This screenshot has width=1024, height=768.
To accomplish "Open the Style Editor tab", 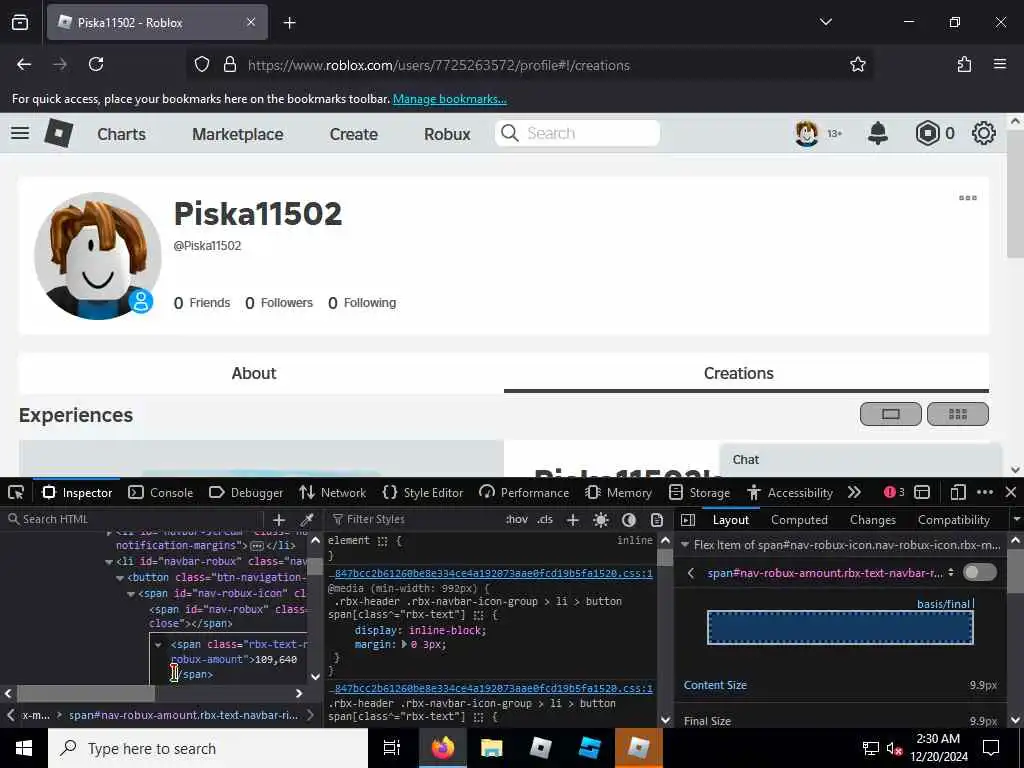I will [x=423, y=492].
